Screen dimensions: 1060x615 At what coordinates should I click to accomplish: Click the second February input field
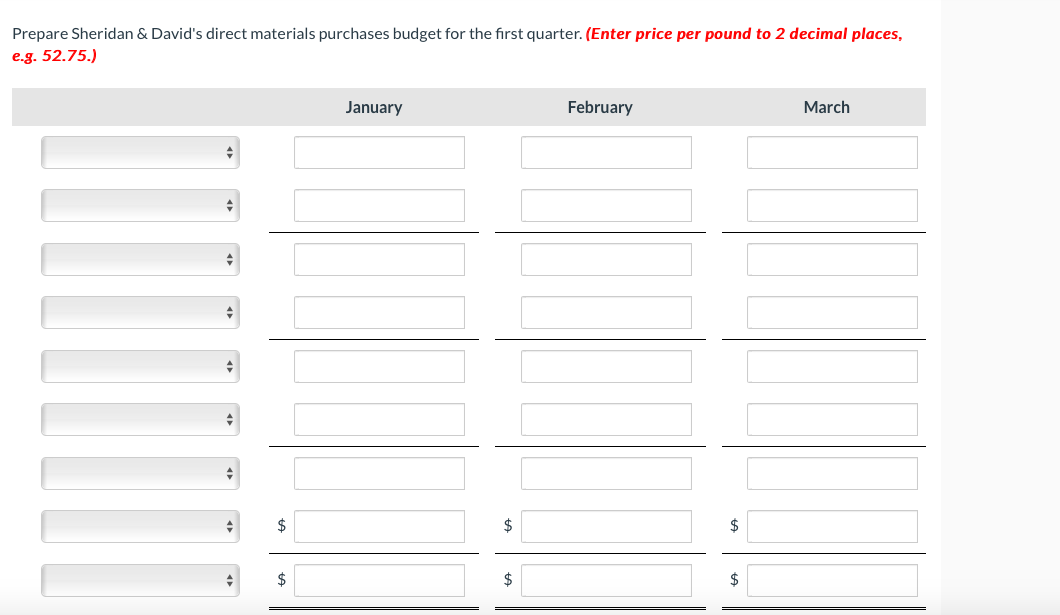click(606, 205)
